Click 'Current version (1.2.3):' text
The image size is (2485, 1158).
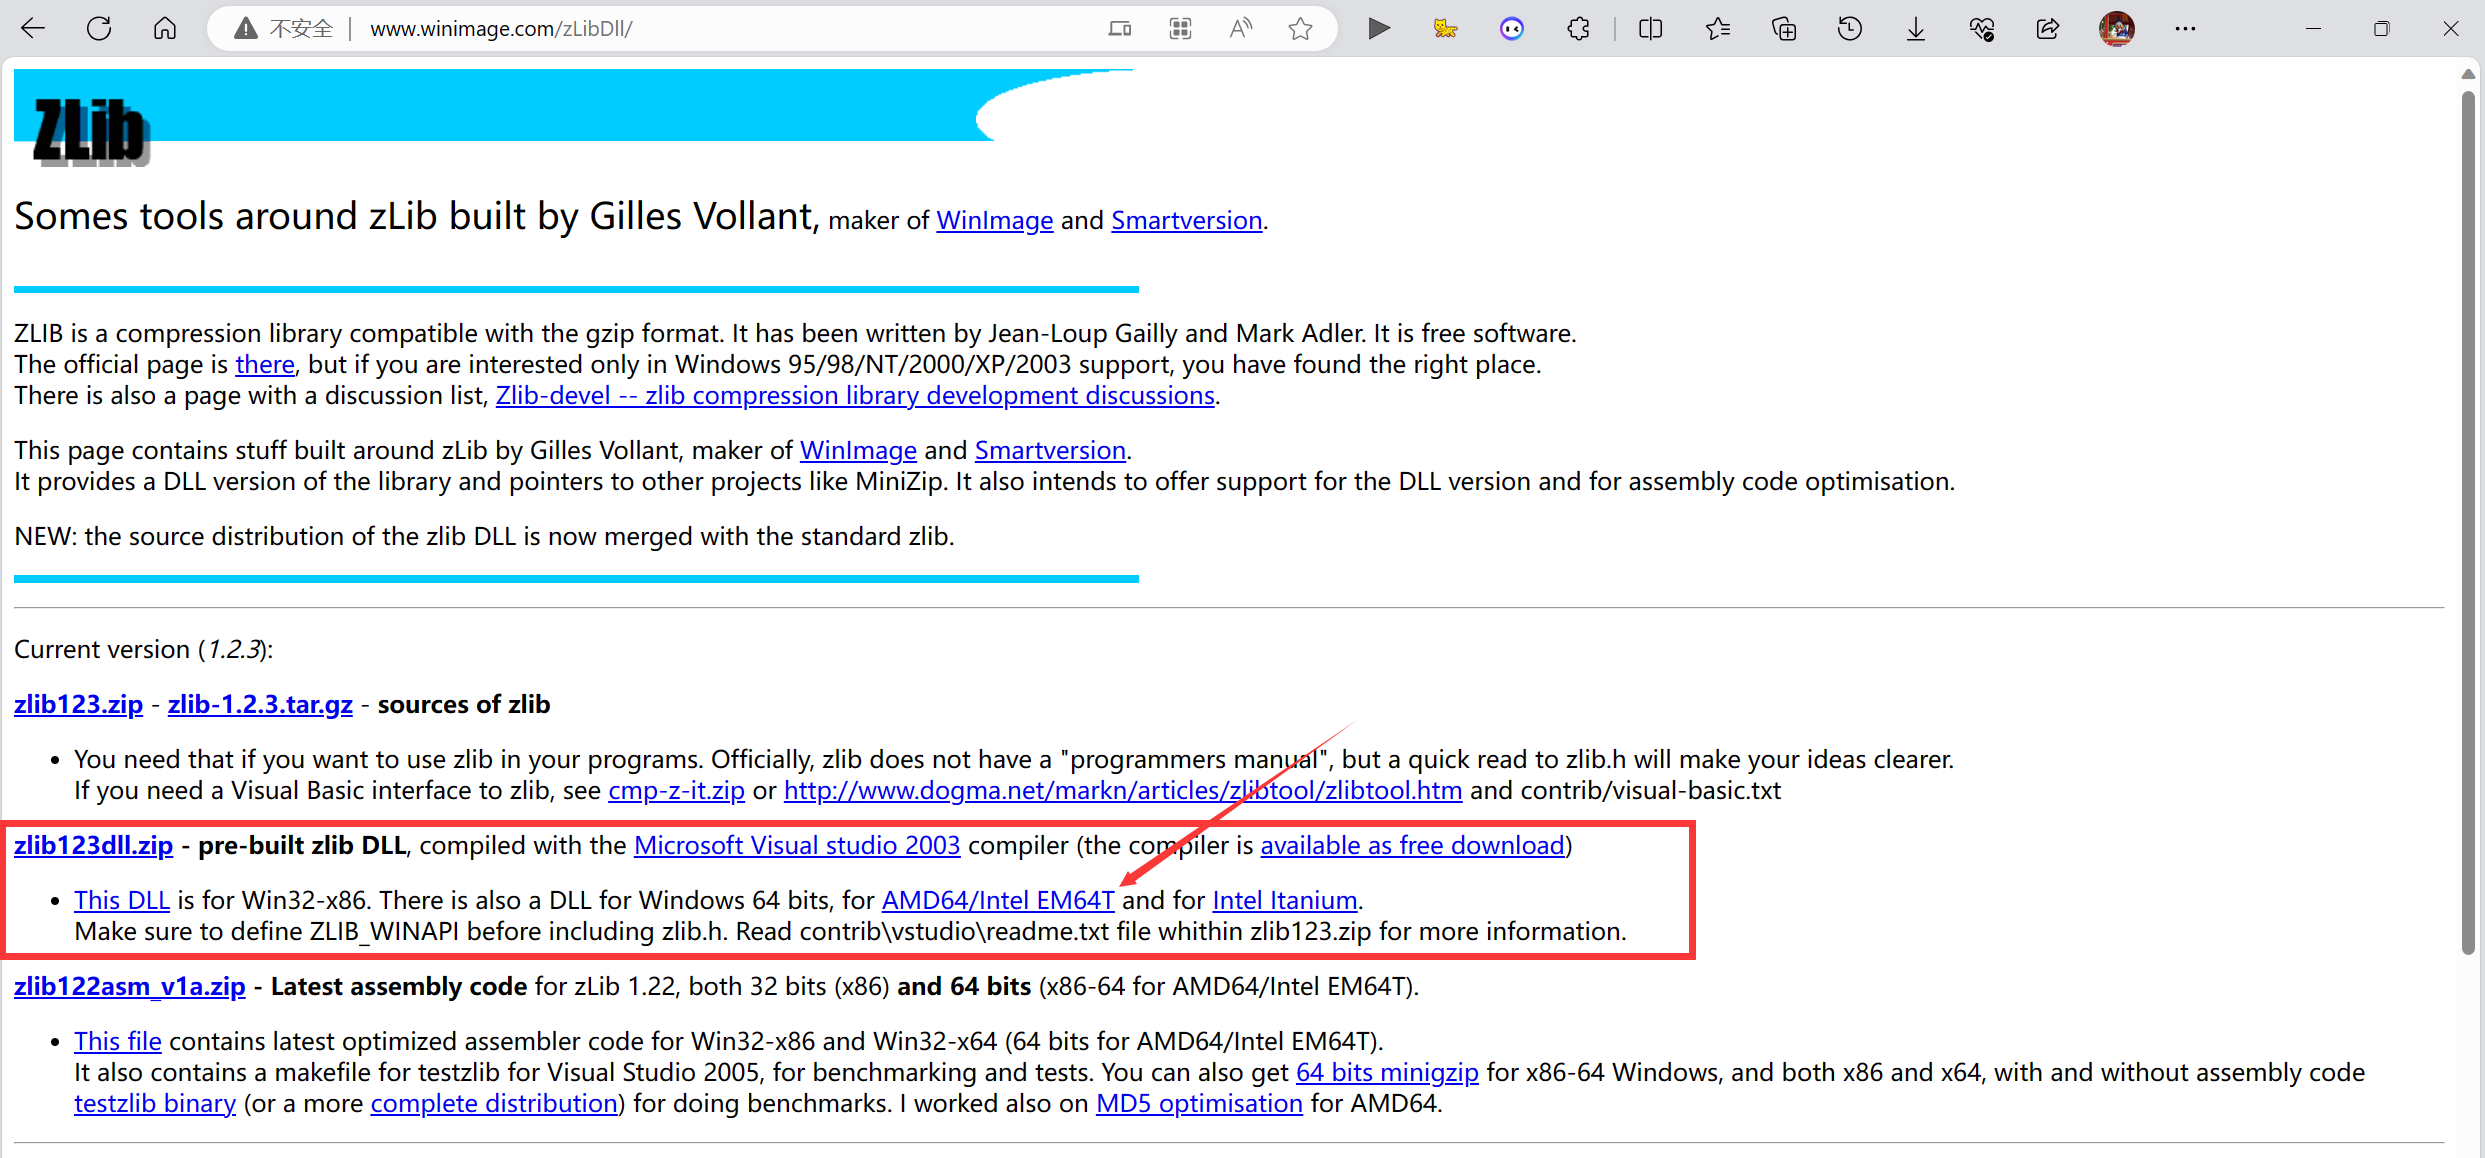point(143,649)
